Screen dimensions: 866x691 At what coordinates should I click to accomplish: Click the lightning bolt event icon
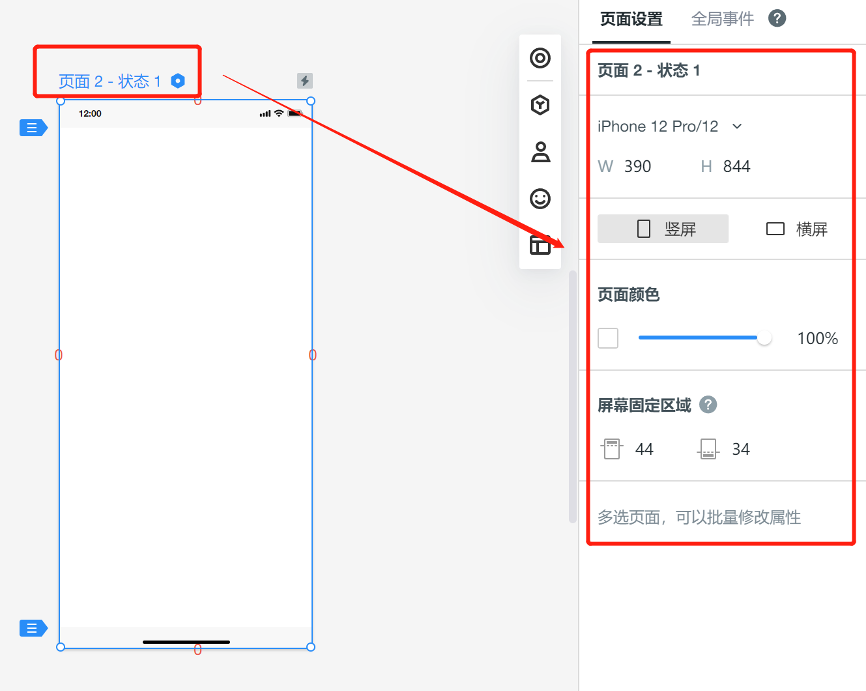coord(305,81)
